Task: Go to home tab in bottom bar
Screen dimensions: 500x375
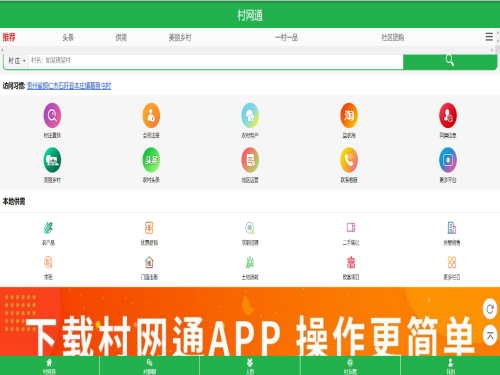Action: click(x=49, y=366)
